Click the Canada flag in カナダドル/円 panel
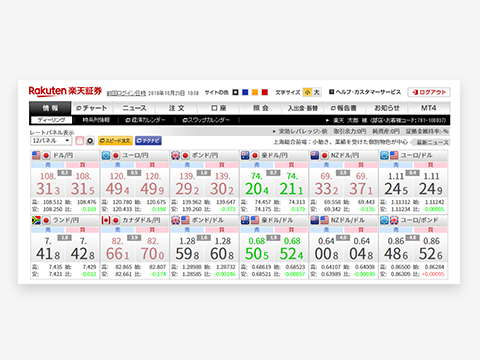 click(x=106, y=220)
